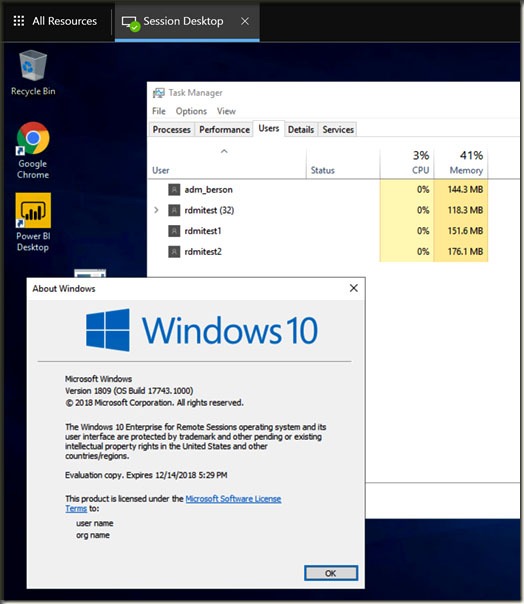
Task: Click the 'user name' licensee text
Action: (x=95, y=523)
